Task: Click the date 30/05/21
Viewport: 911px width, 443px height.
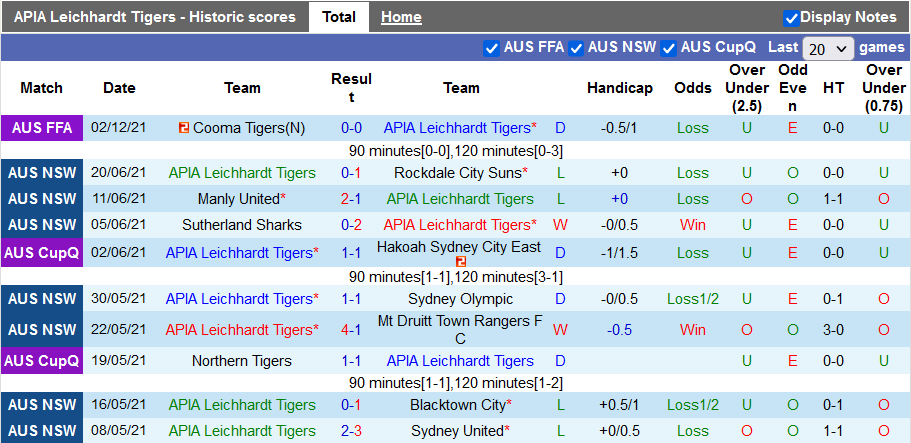Action: click(x=119, y=299)
